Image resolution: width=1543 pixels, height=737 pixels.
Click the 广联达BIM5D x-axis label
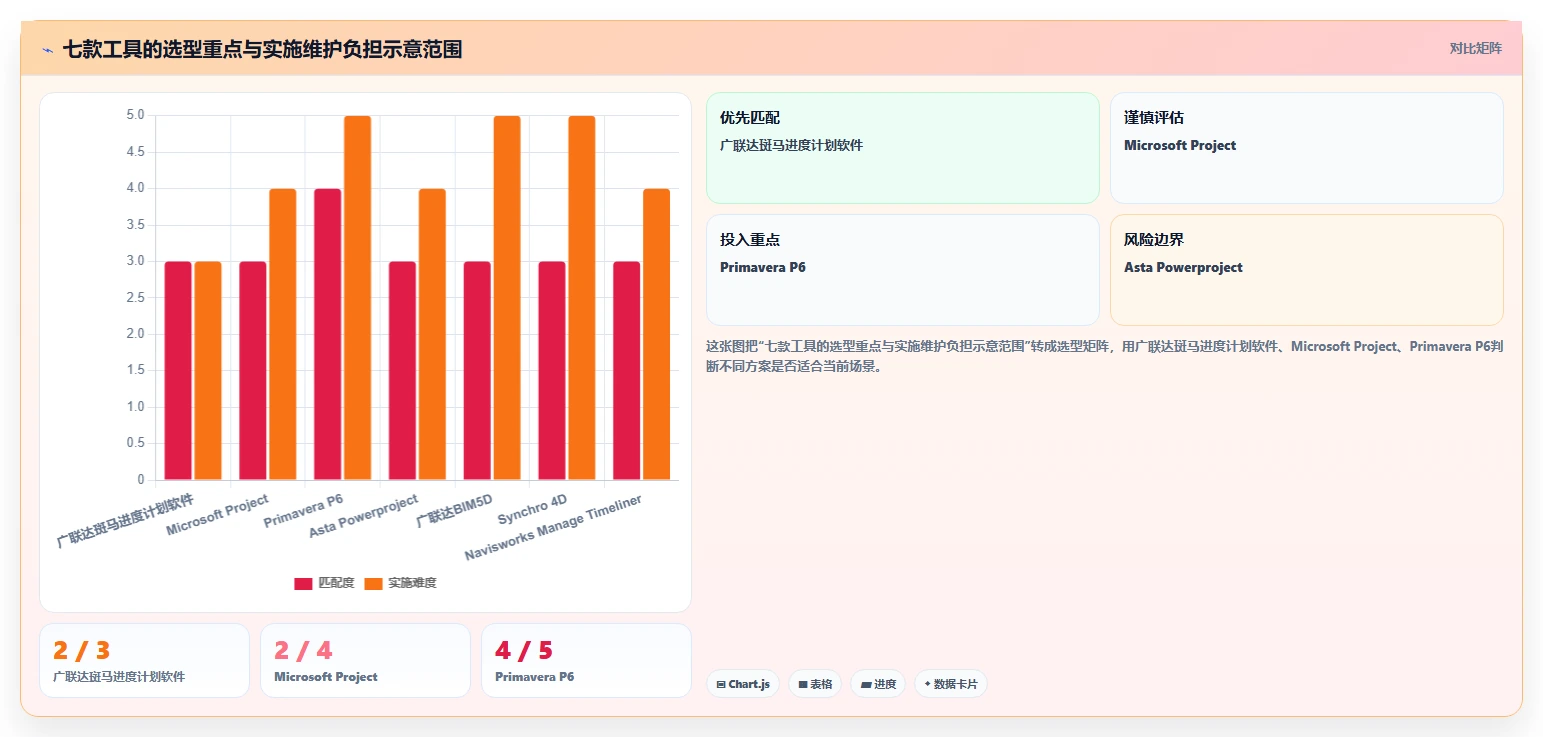coord(455,510)
